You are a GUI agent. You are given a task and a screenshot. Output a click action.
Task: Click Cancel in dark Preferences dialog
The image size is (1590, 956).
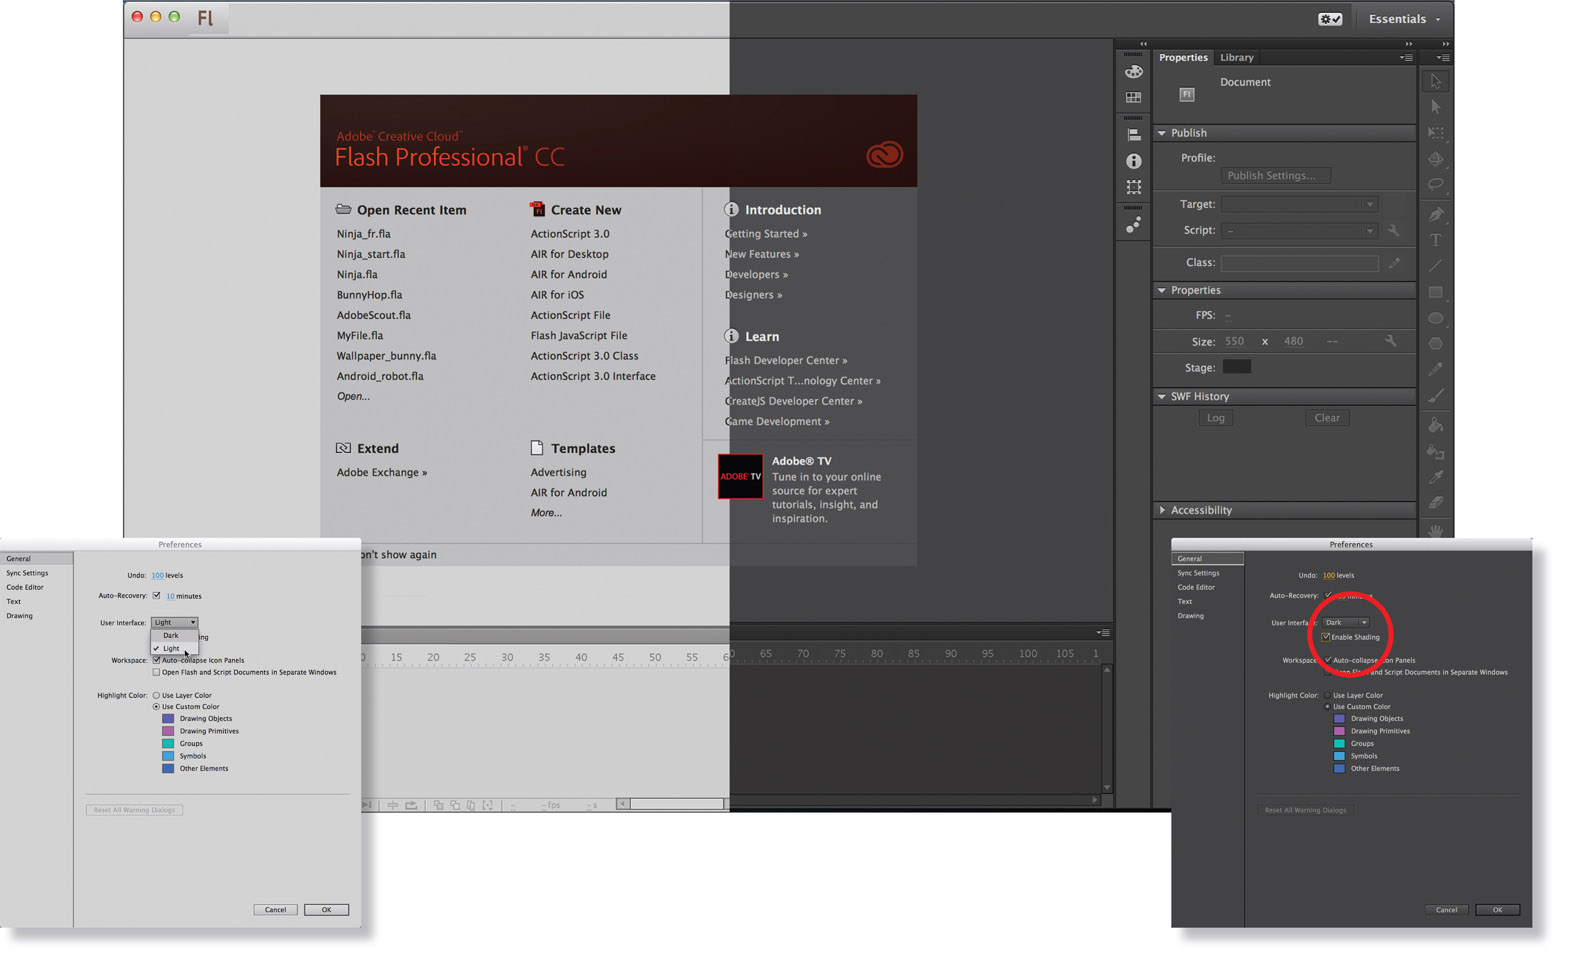click(x=1446, y=910)
